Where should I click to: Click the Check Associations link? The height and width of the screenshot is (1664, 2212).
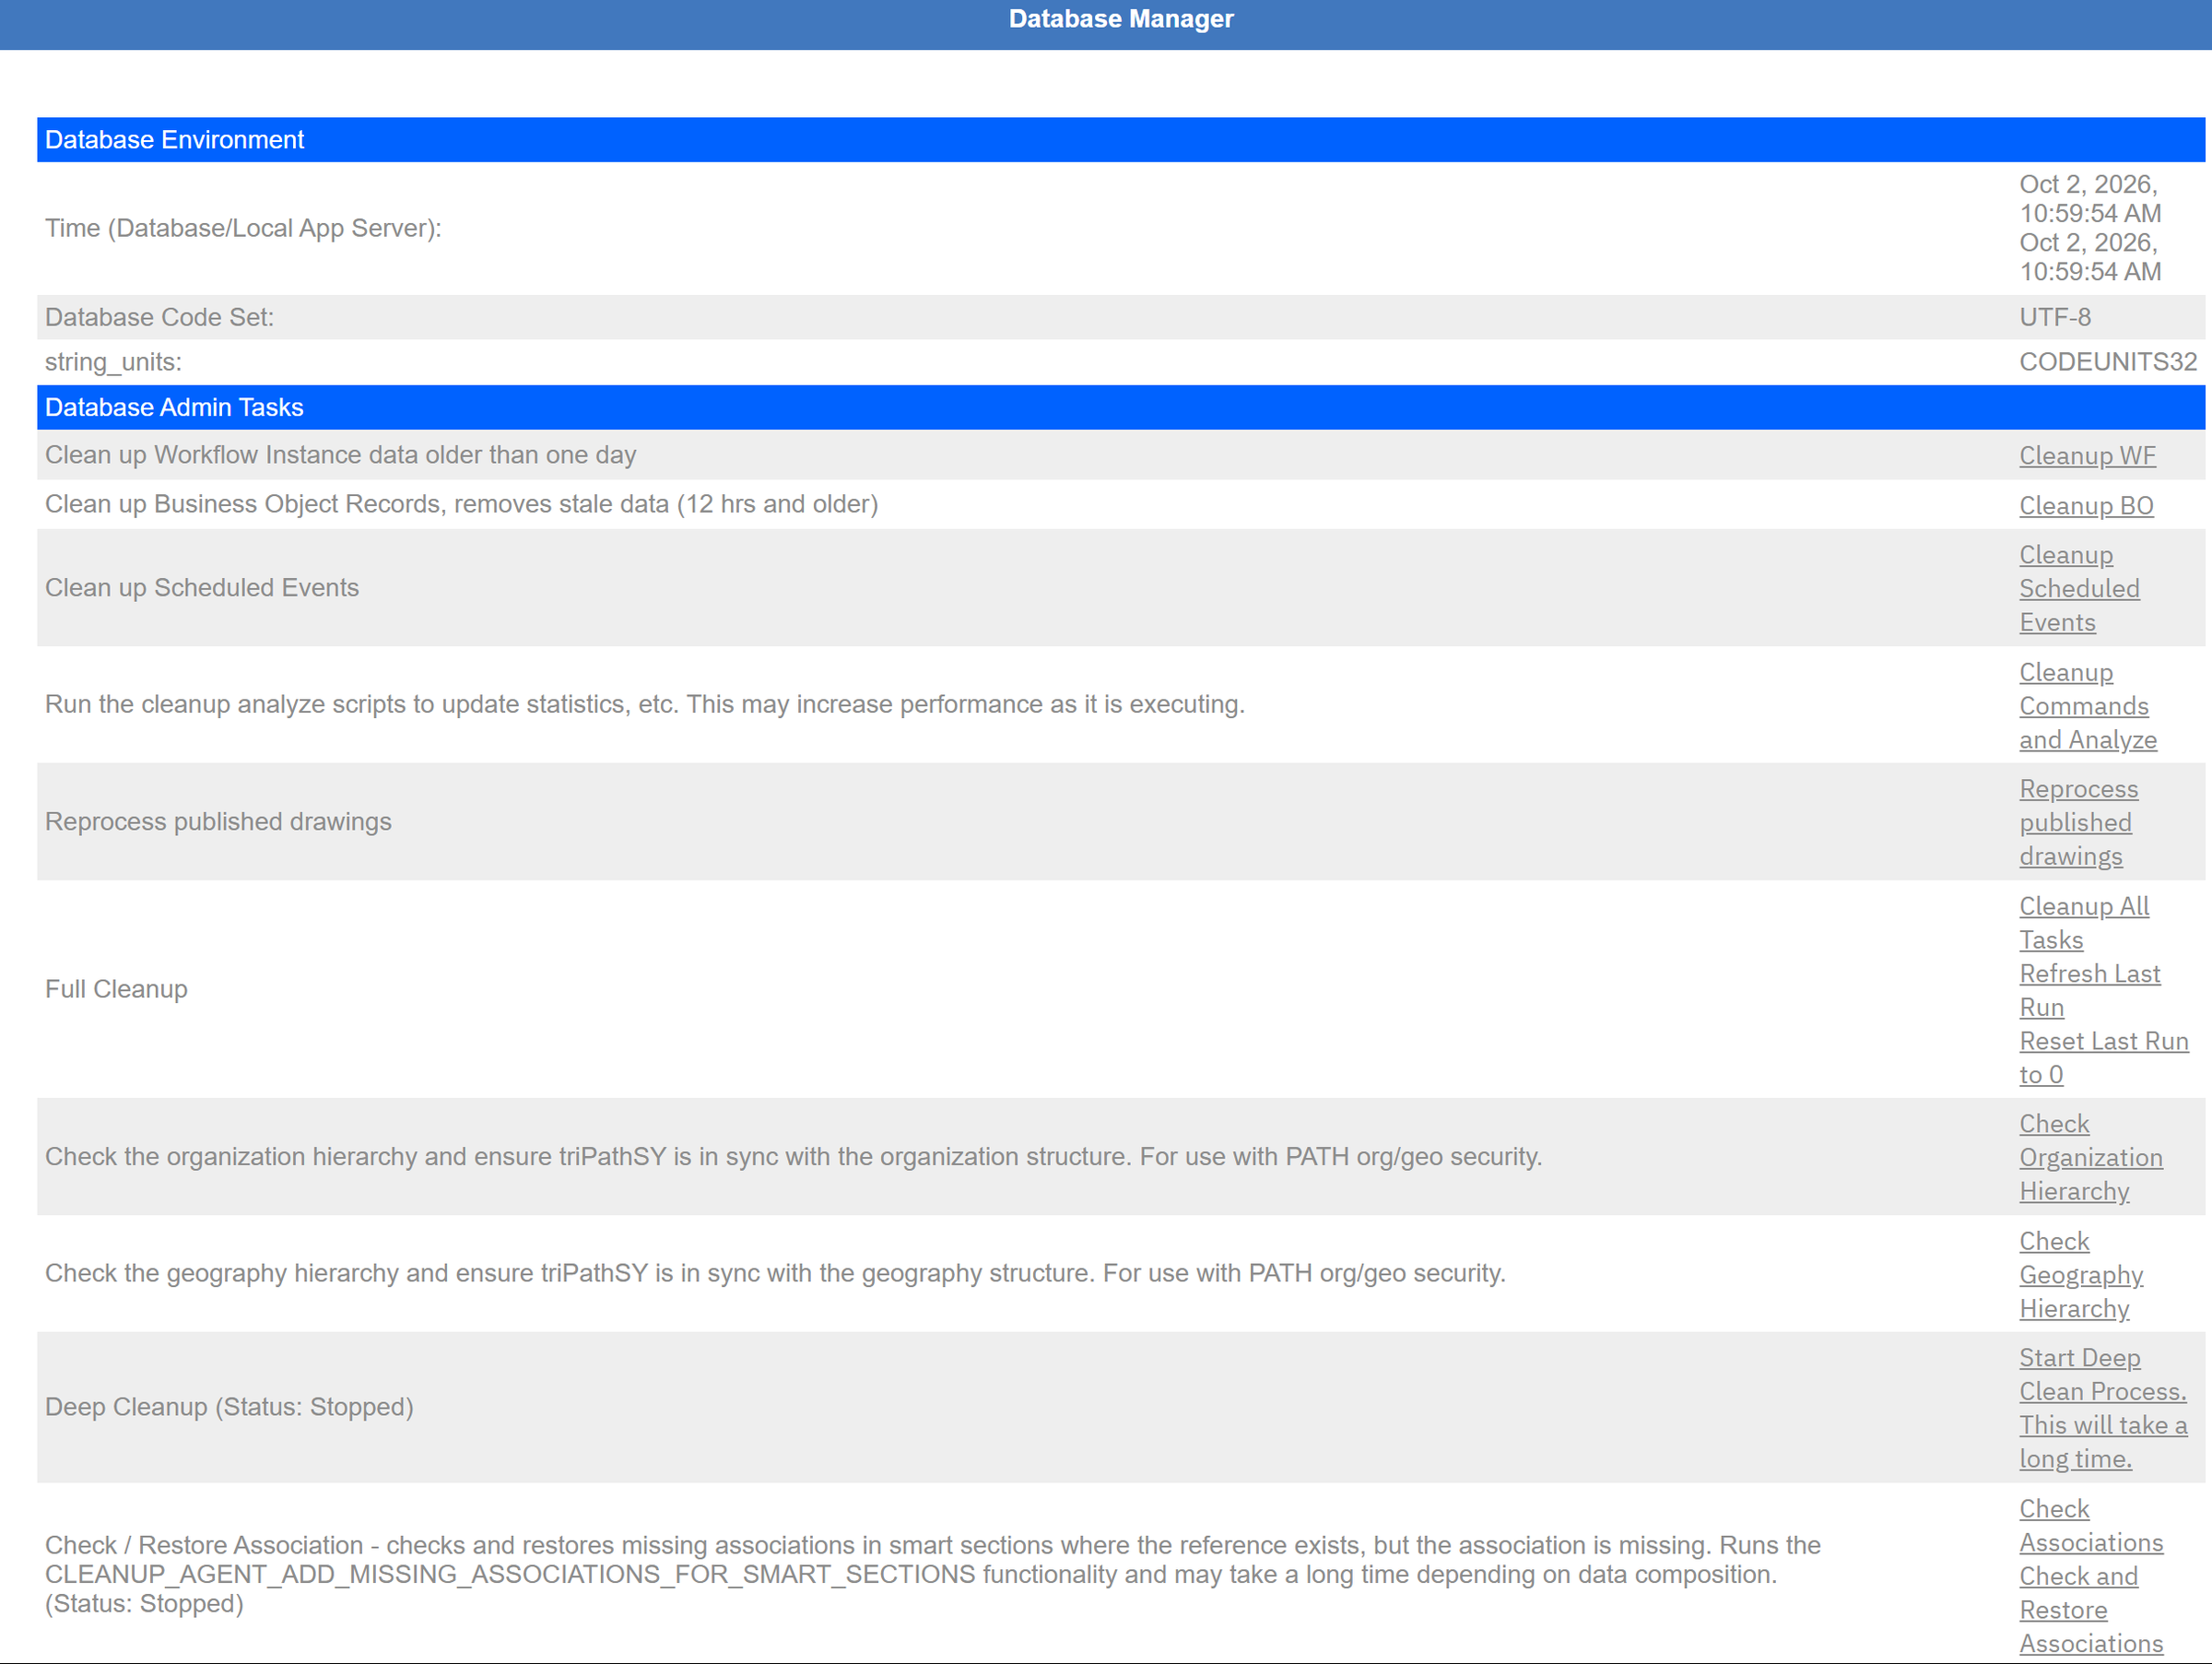point(2091,1526)
